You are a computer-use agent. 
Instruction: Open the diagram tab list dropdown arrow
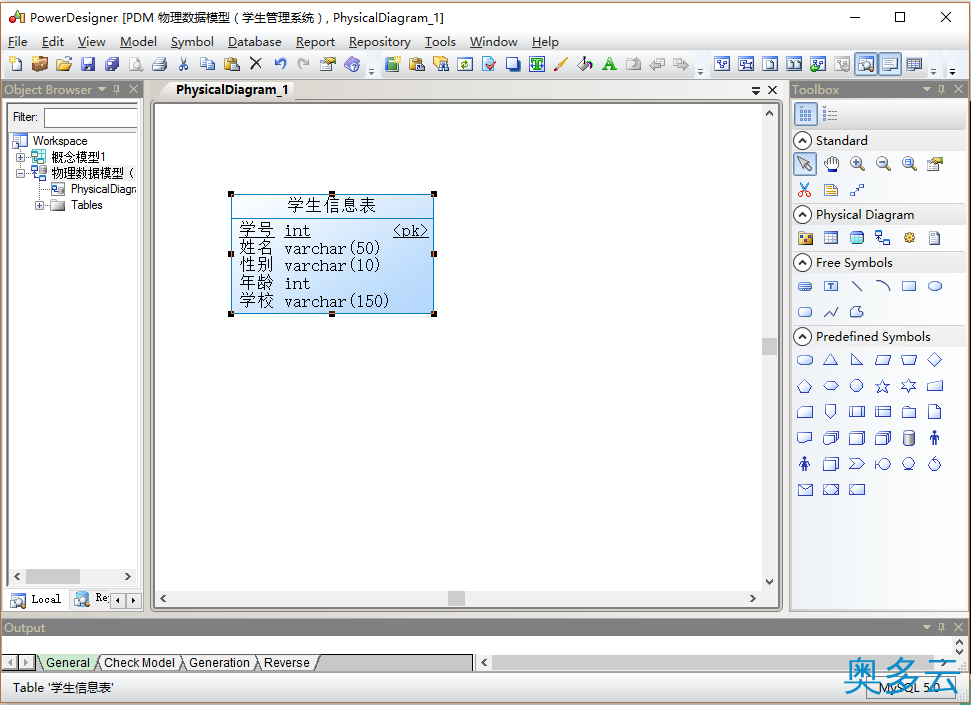[x=755, y=90]
